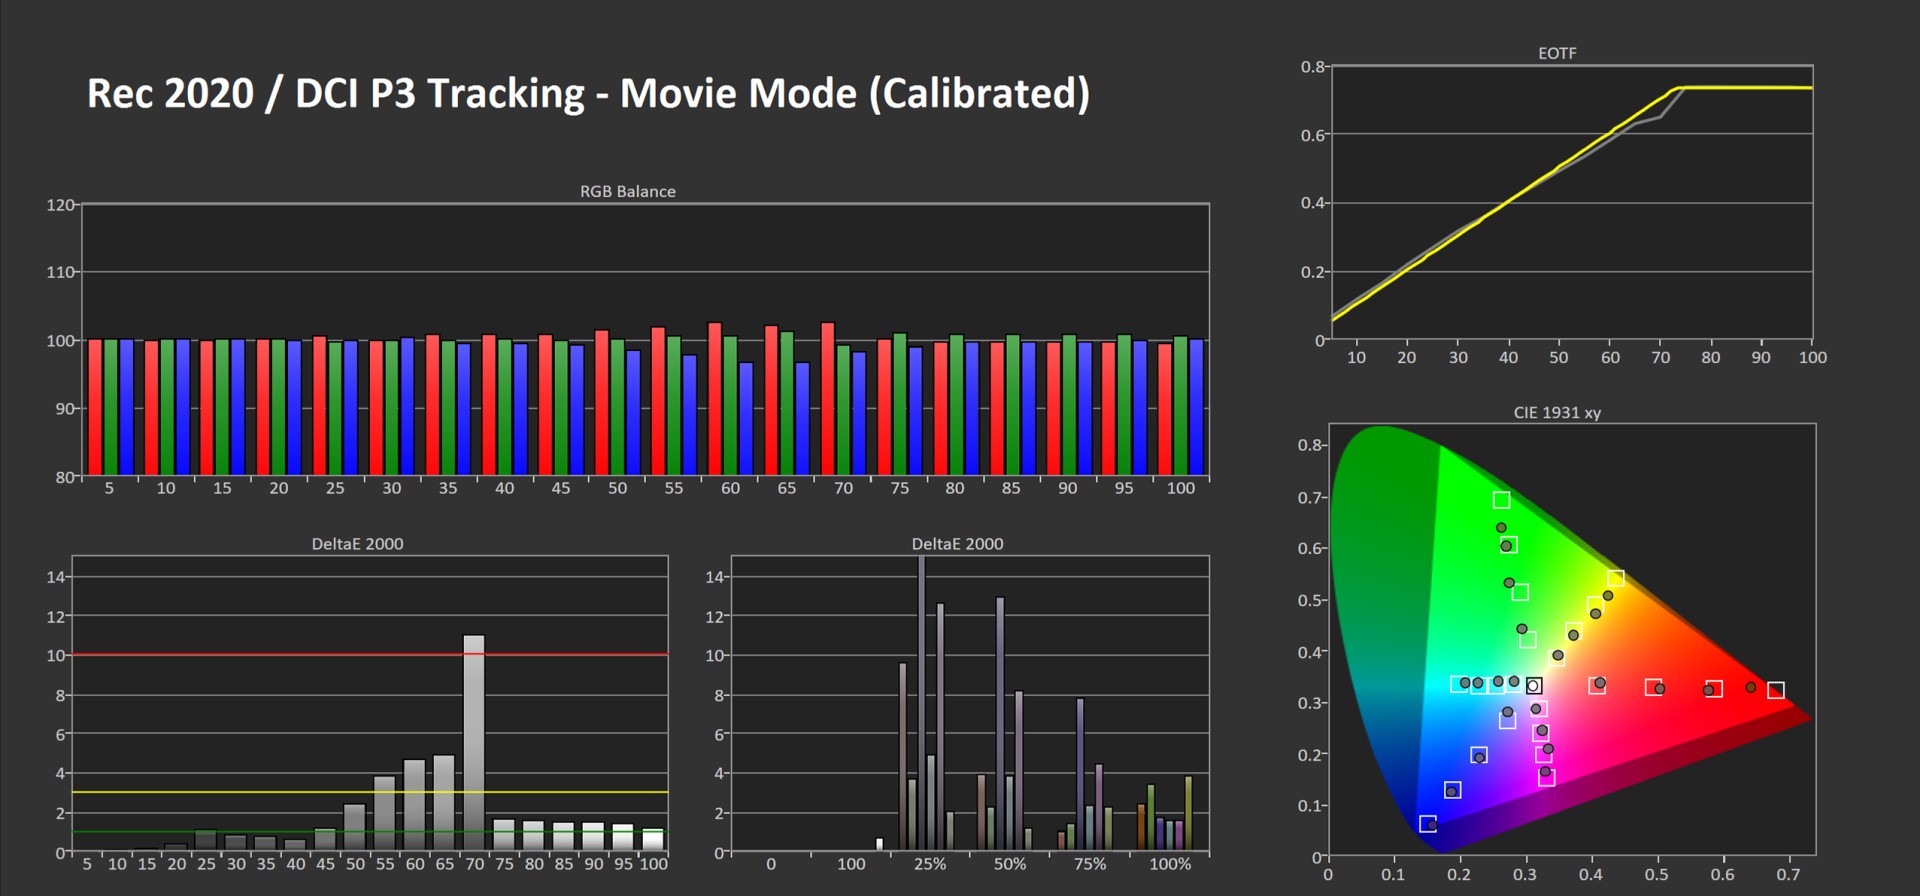The width and height of the screenshot is (1920, 896).
Task: Click the tallest bar in the 25% saturation group
Action: point(921,700)
